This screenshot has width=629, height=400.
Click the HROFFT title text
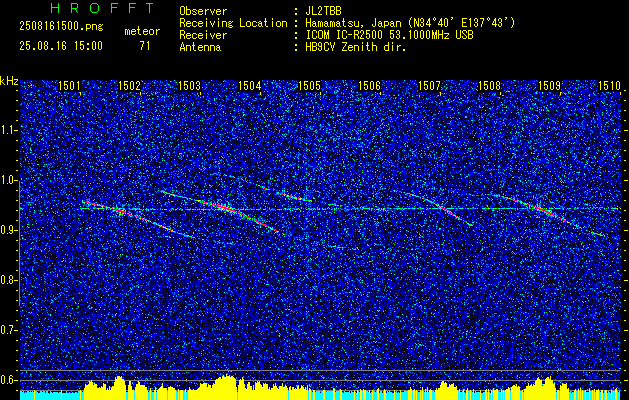pos(103,8)
